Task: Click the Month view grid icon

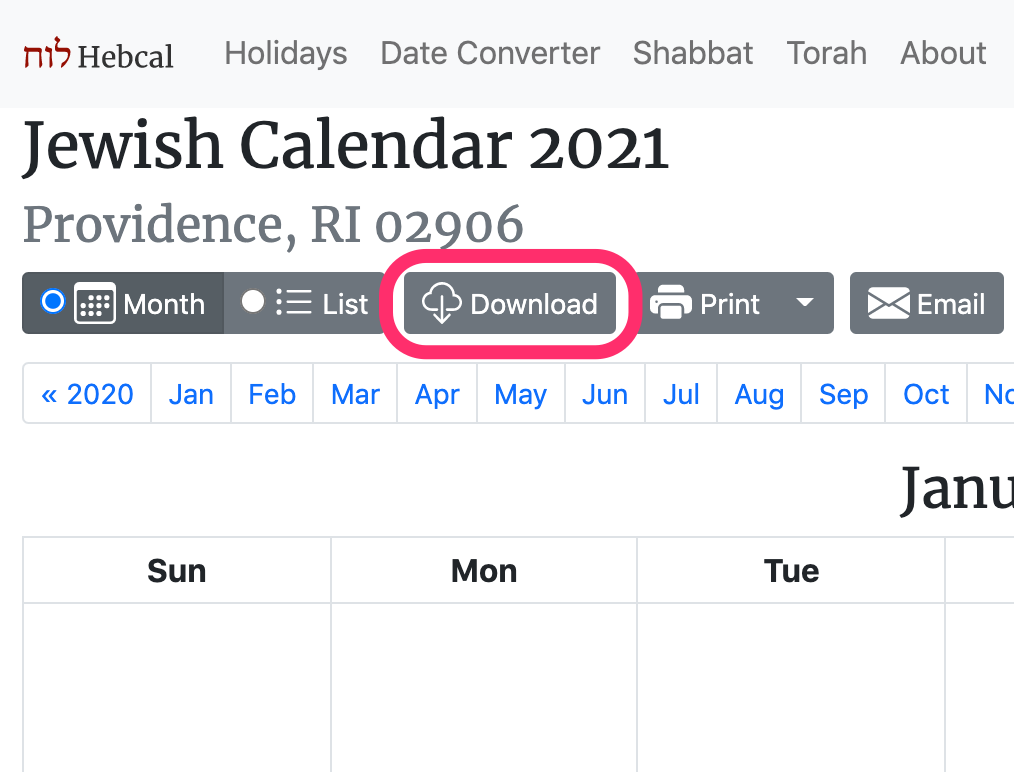Action: click(x=95, y=303)
